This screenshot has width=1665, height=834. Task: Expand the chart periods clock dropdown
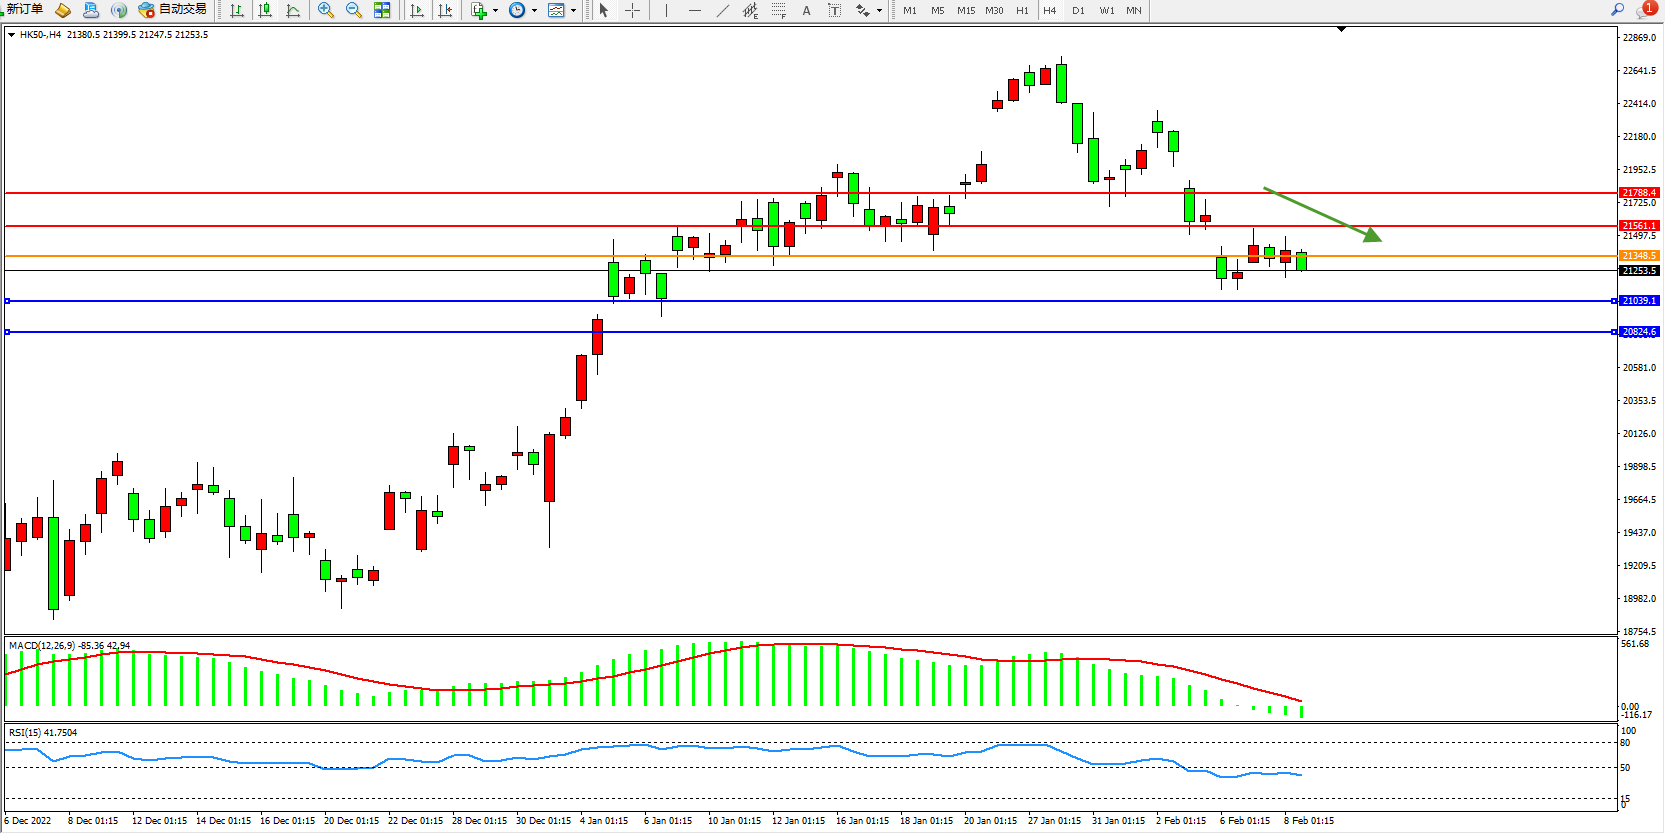point(534,11)
